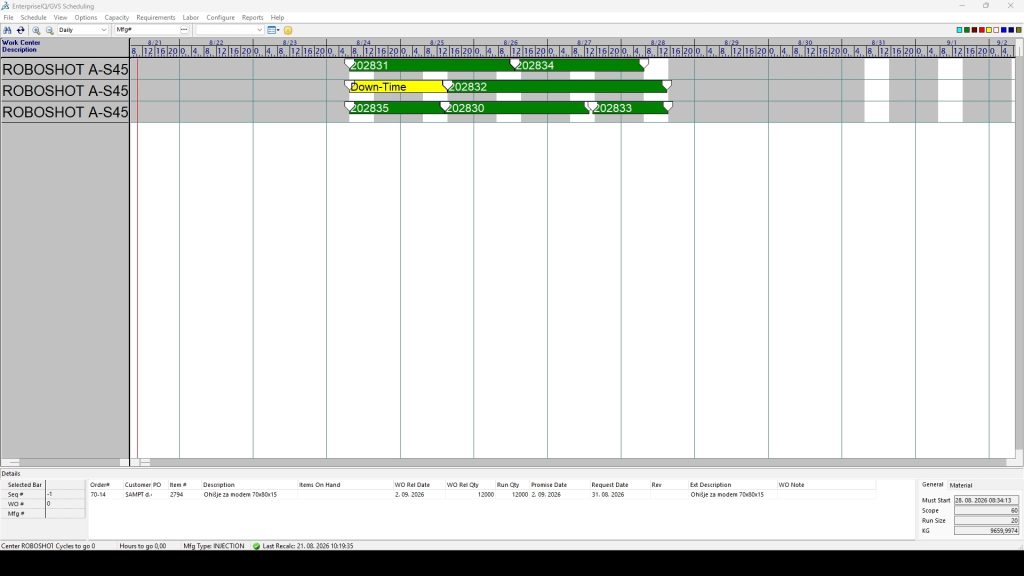Screen dimensions: 1024x576
Task: Open the empty combo box in toolbar
Action: click(229, 30)
